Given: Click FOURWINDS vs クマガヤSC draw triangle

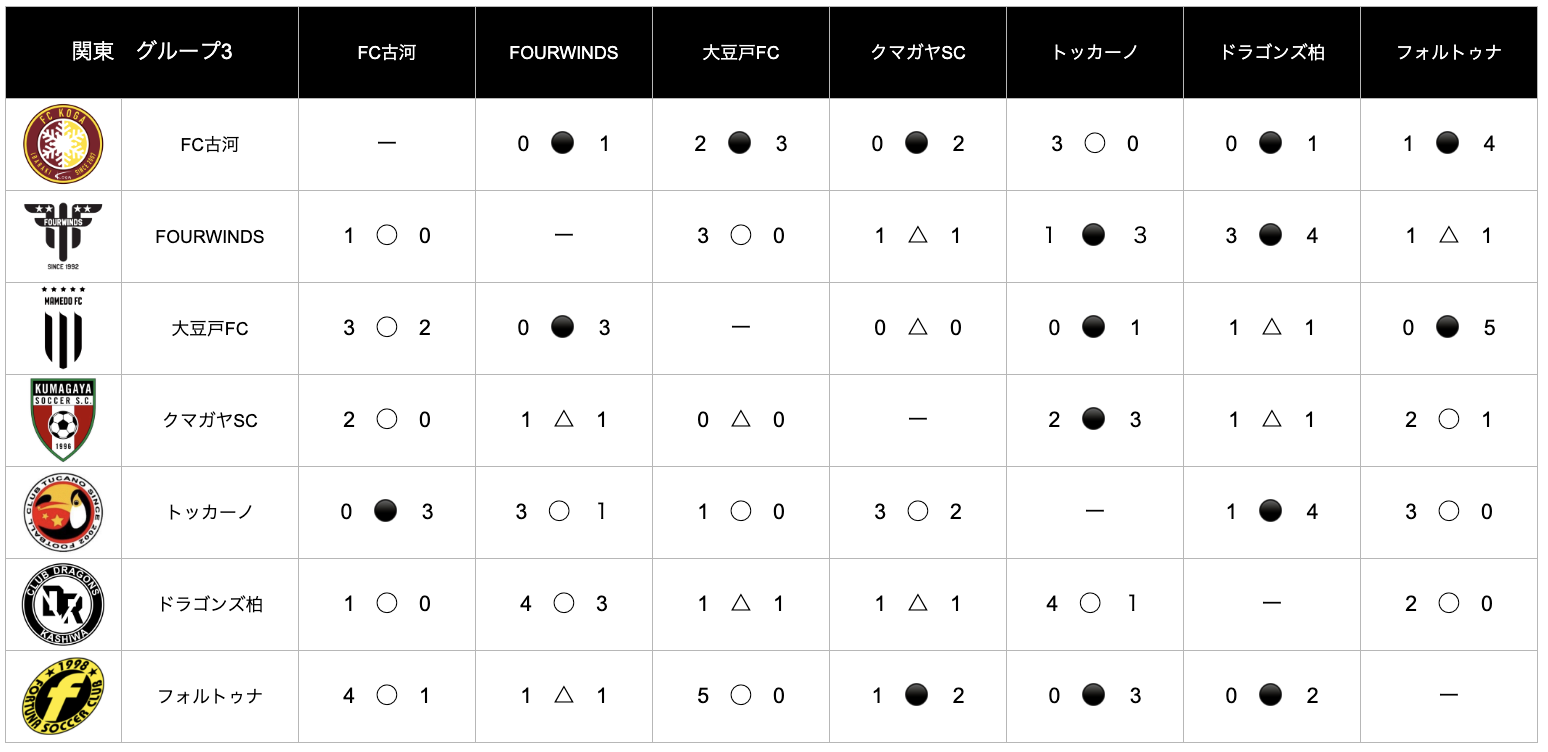Looking at the screenshot, I should [x=917, y=236].
